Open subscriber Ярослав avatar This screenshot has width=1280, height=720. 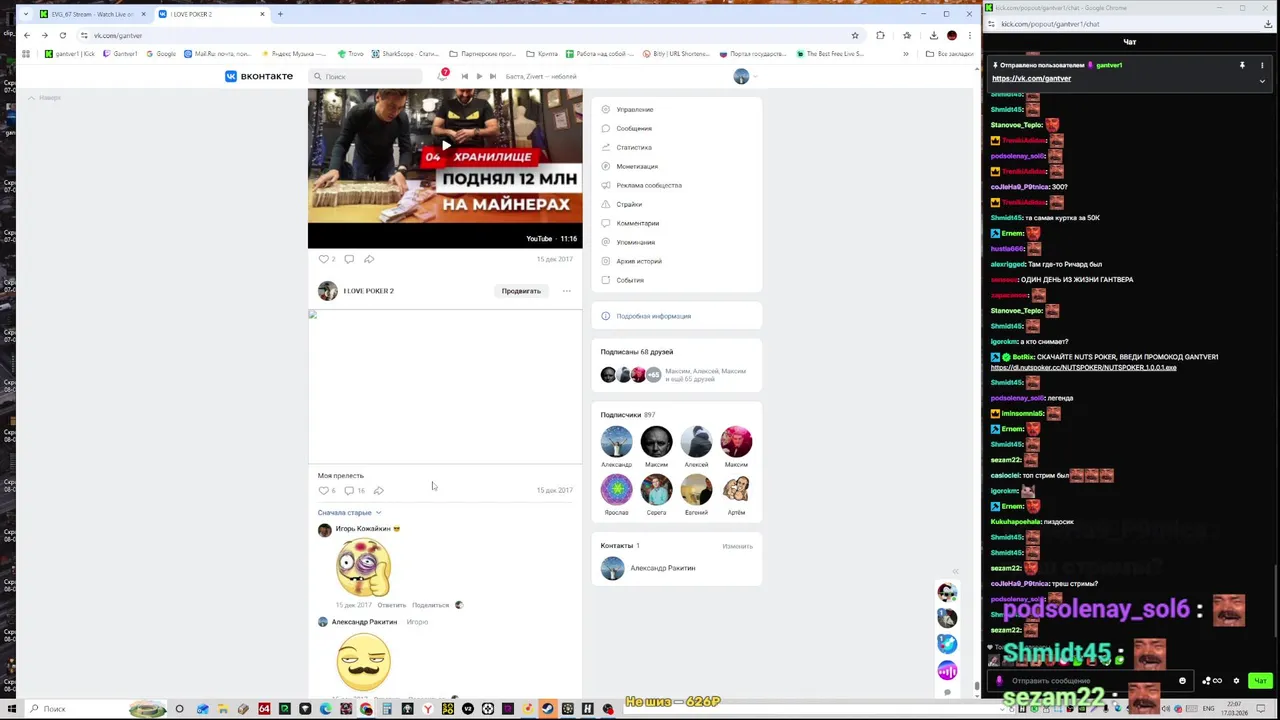coord(616,490)
